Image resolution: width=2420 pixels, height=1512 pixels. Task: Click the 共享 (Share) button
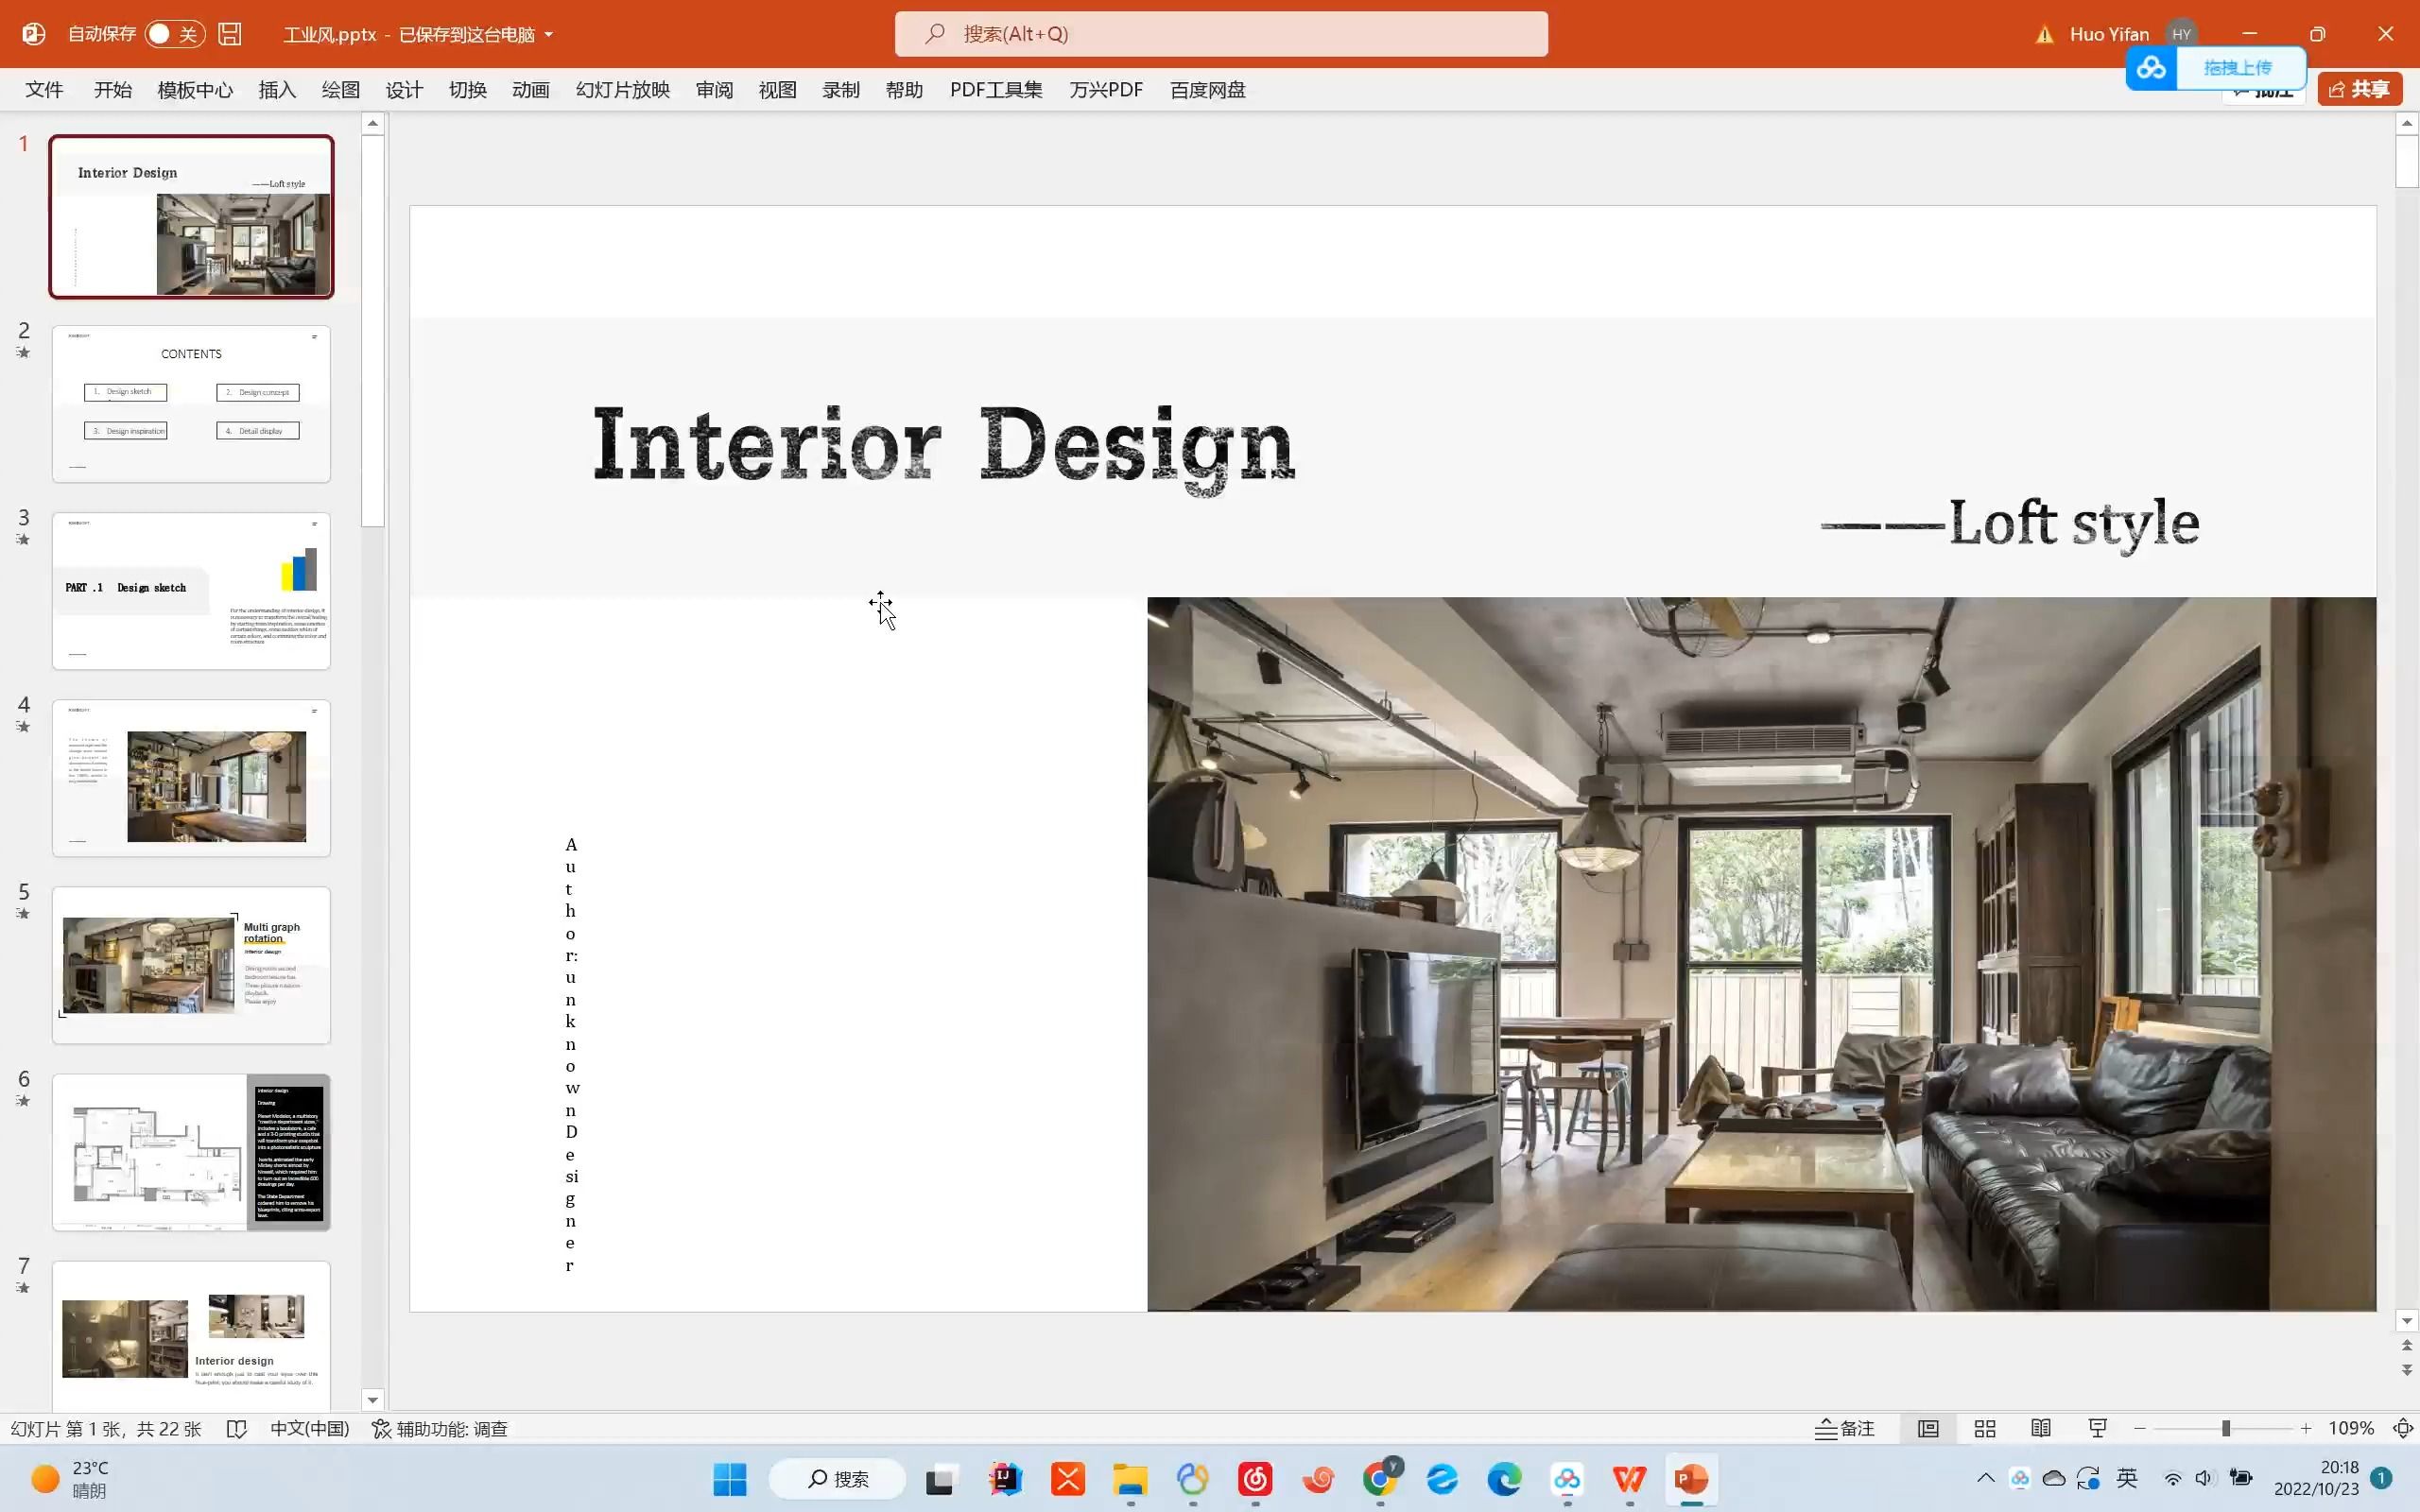(2360, 89)
